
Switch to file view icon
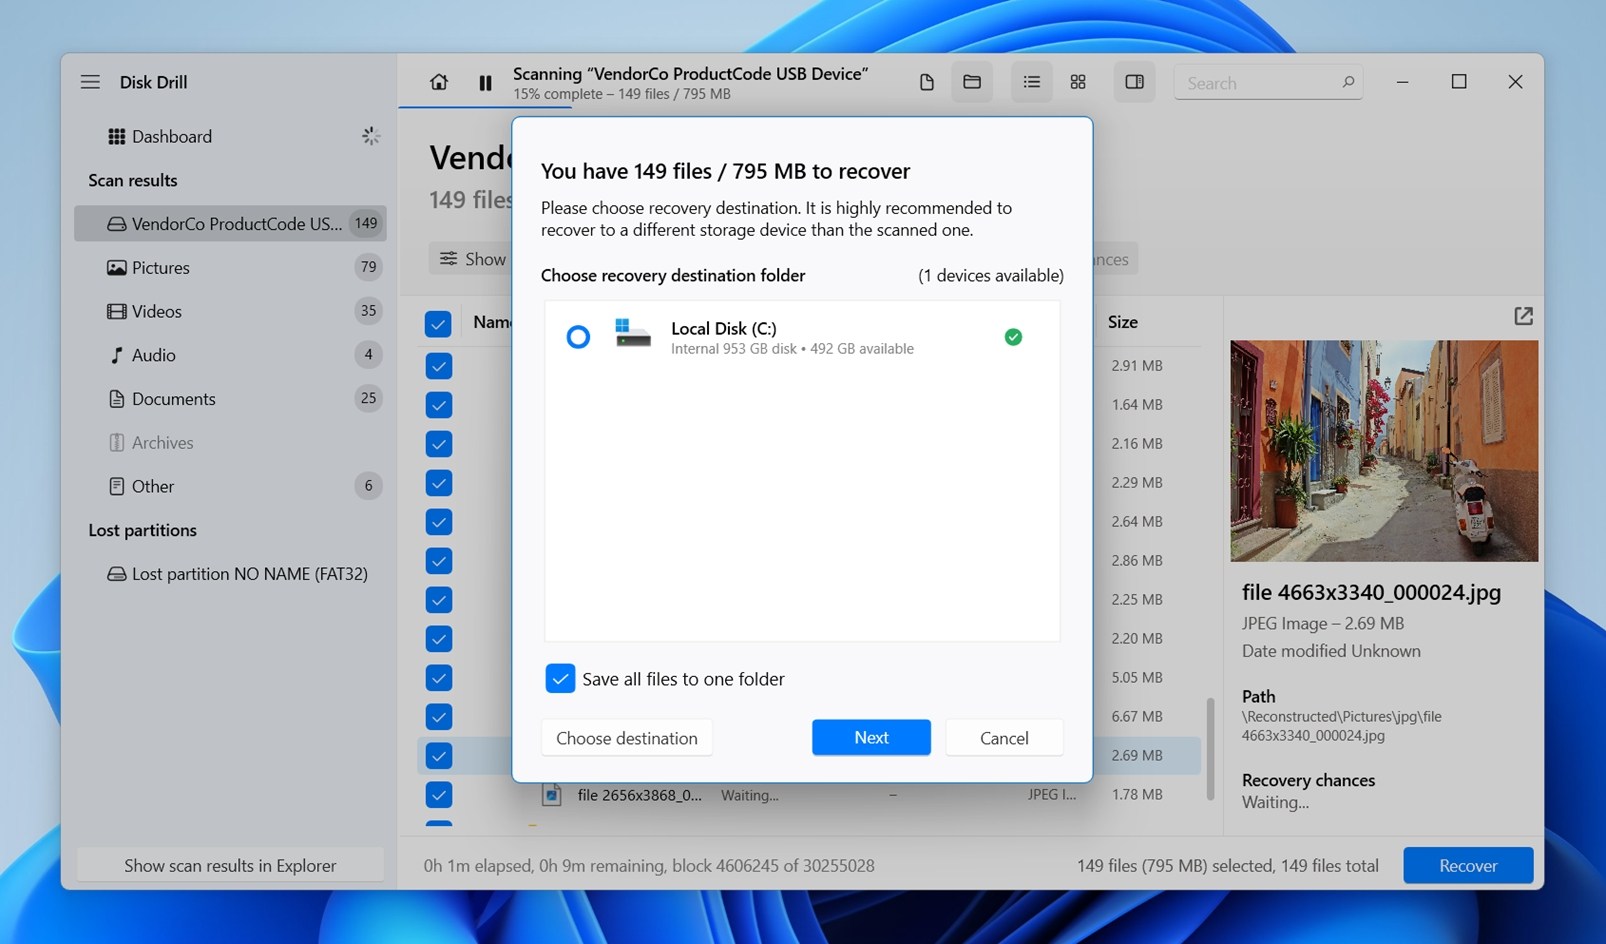pos(926,82)
